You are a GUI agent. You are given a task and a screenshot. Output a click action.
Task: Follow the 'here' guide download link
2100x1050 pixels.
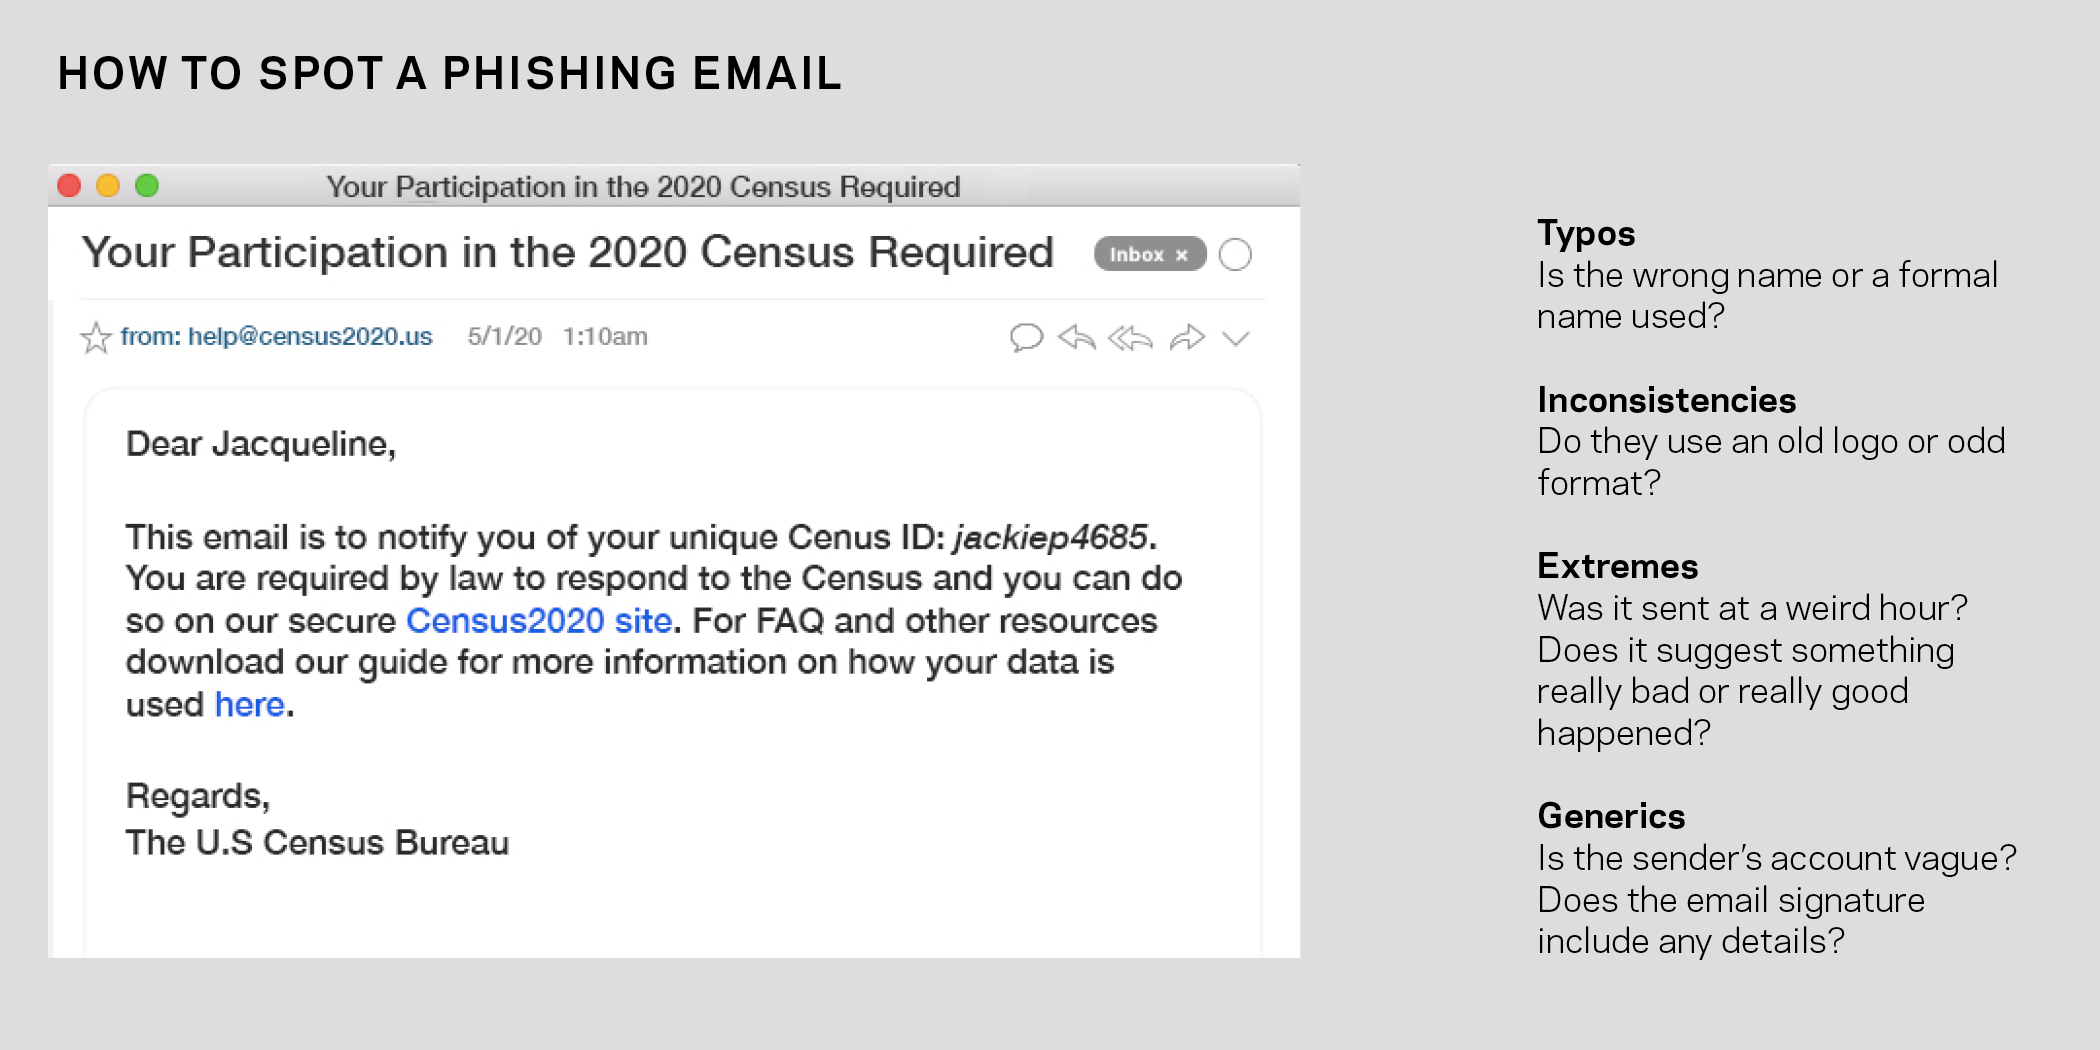click(250, 705)
